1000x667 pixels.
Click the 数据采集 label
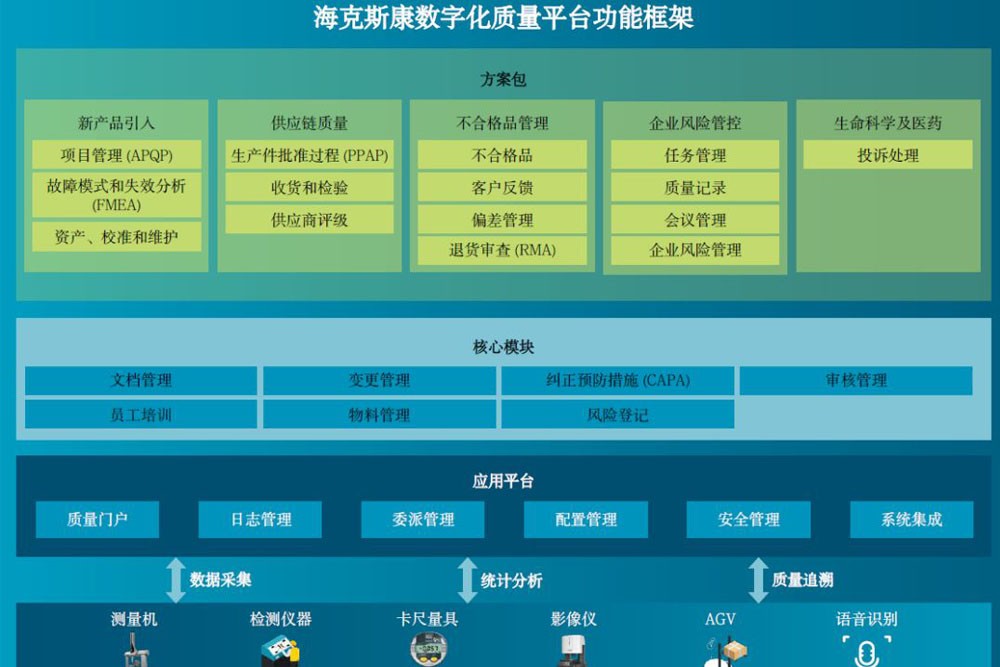pyautogui.click(x=220, y=580)
